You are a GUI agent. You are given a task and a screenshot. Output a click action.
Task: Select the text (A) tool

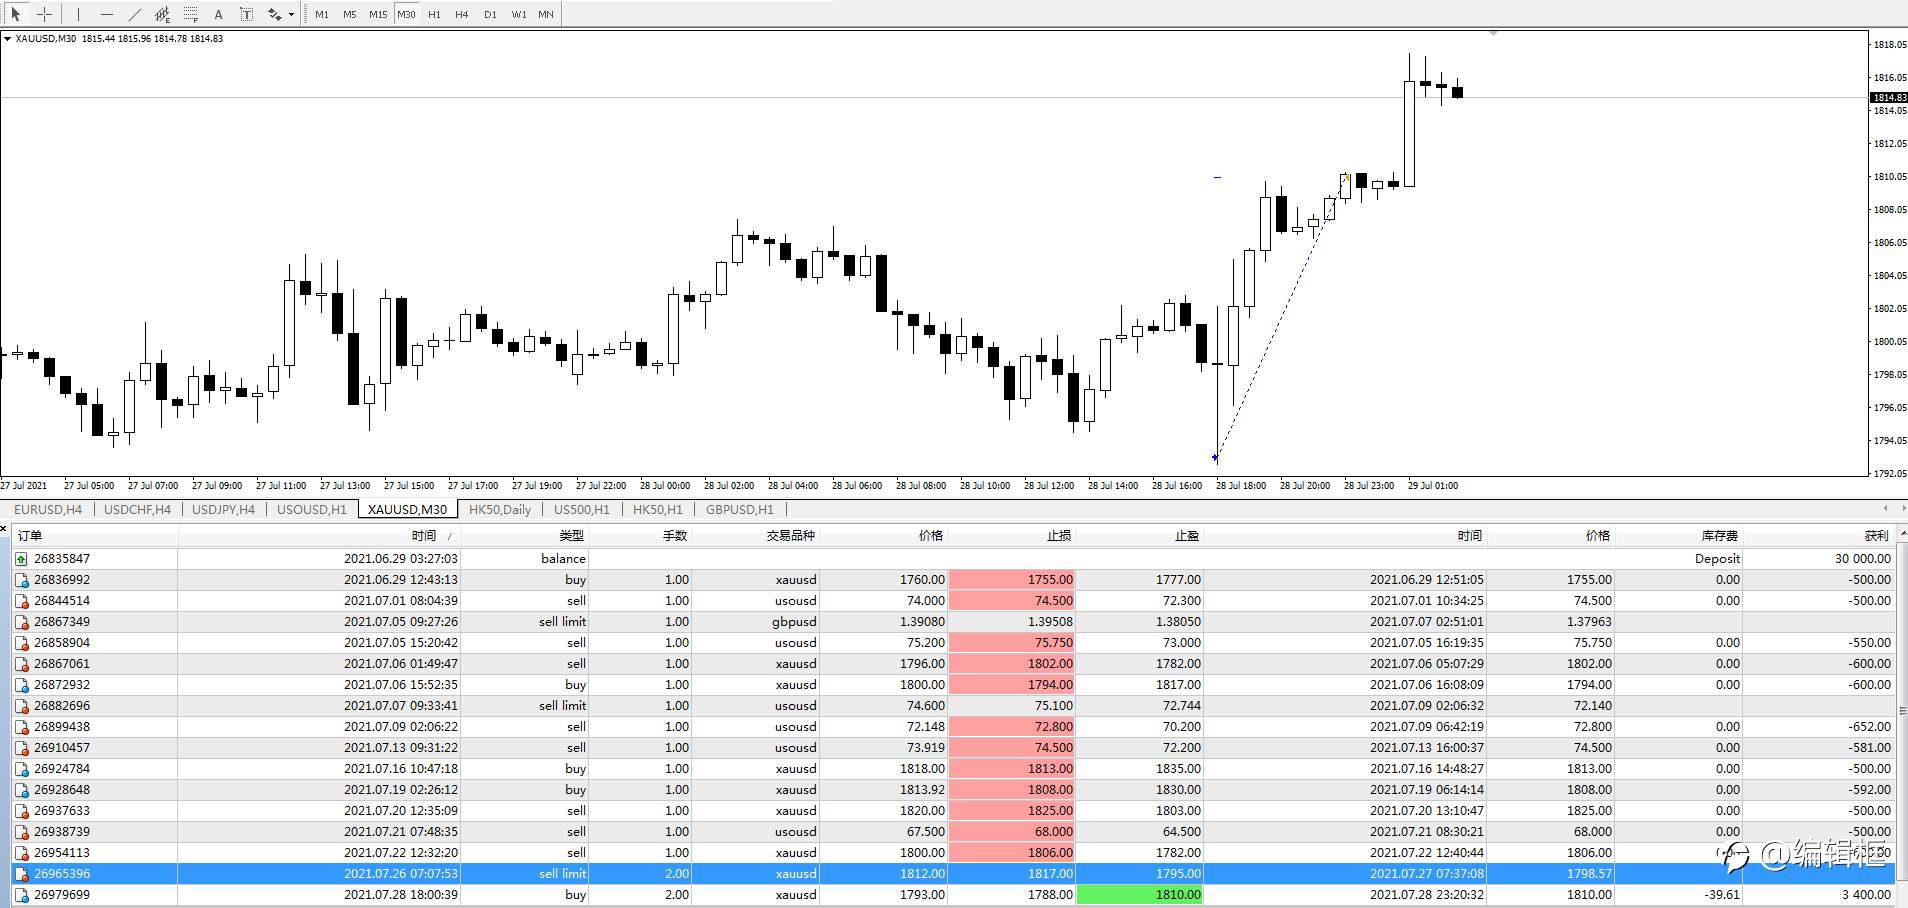point(218,14)
